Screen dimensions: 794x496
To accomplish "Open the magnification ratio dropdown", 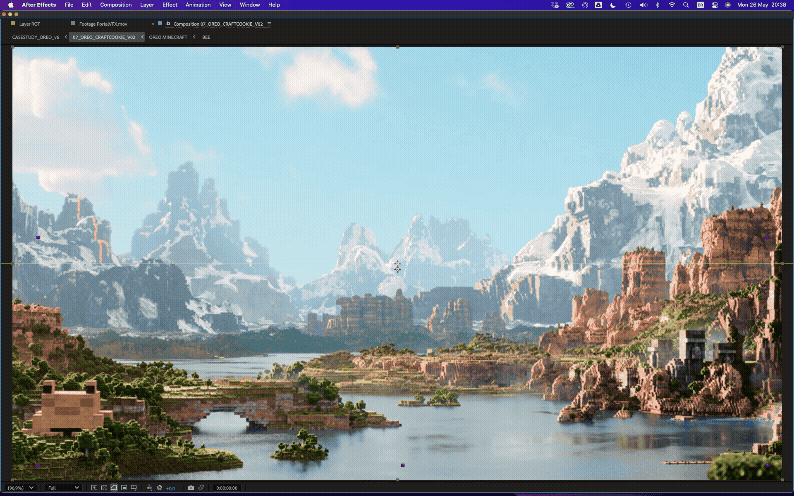I will pos(21,488).
